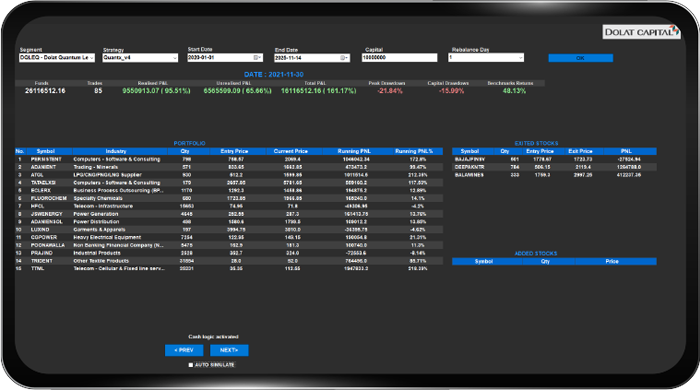Click the Heavy Electrical Equipment industry cell
The width and height of the screenshot is (700, 390).
[107, 237]
